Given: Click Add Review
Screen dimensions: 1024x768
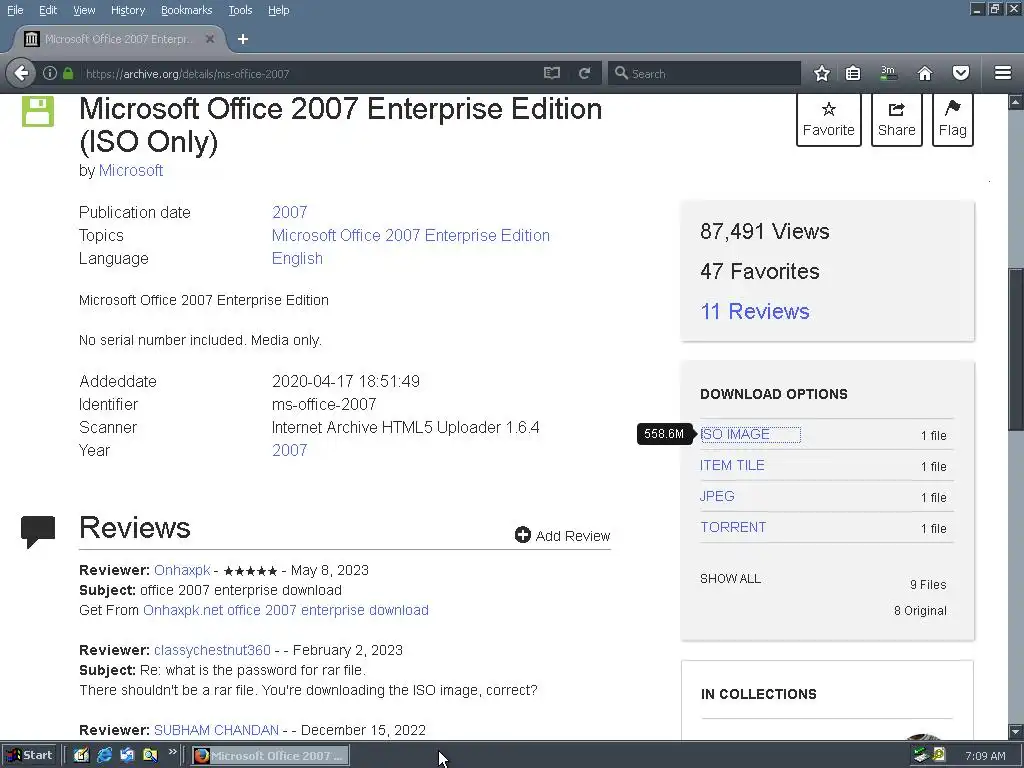Looking at the screenshot, I should click(x=563, y=536).
